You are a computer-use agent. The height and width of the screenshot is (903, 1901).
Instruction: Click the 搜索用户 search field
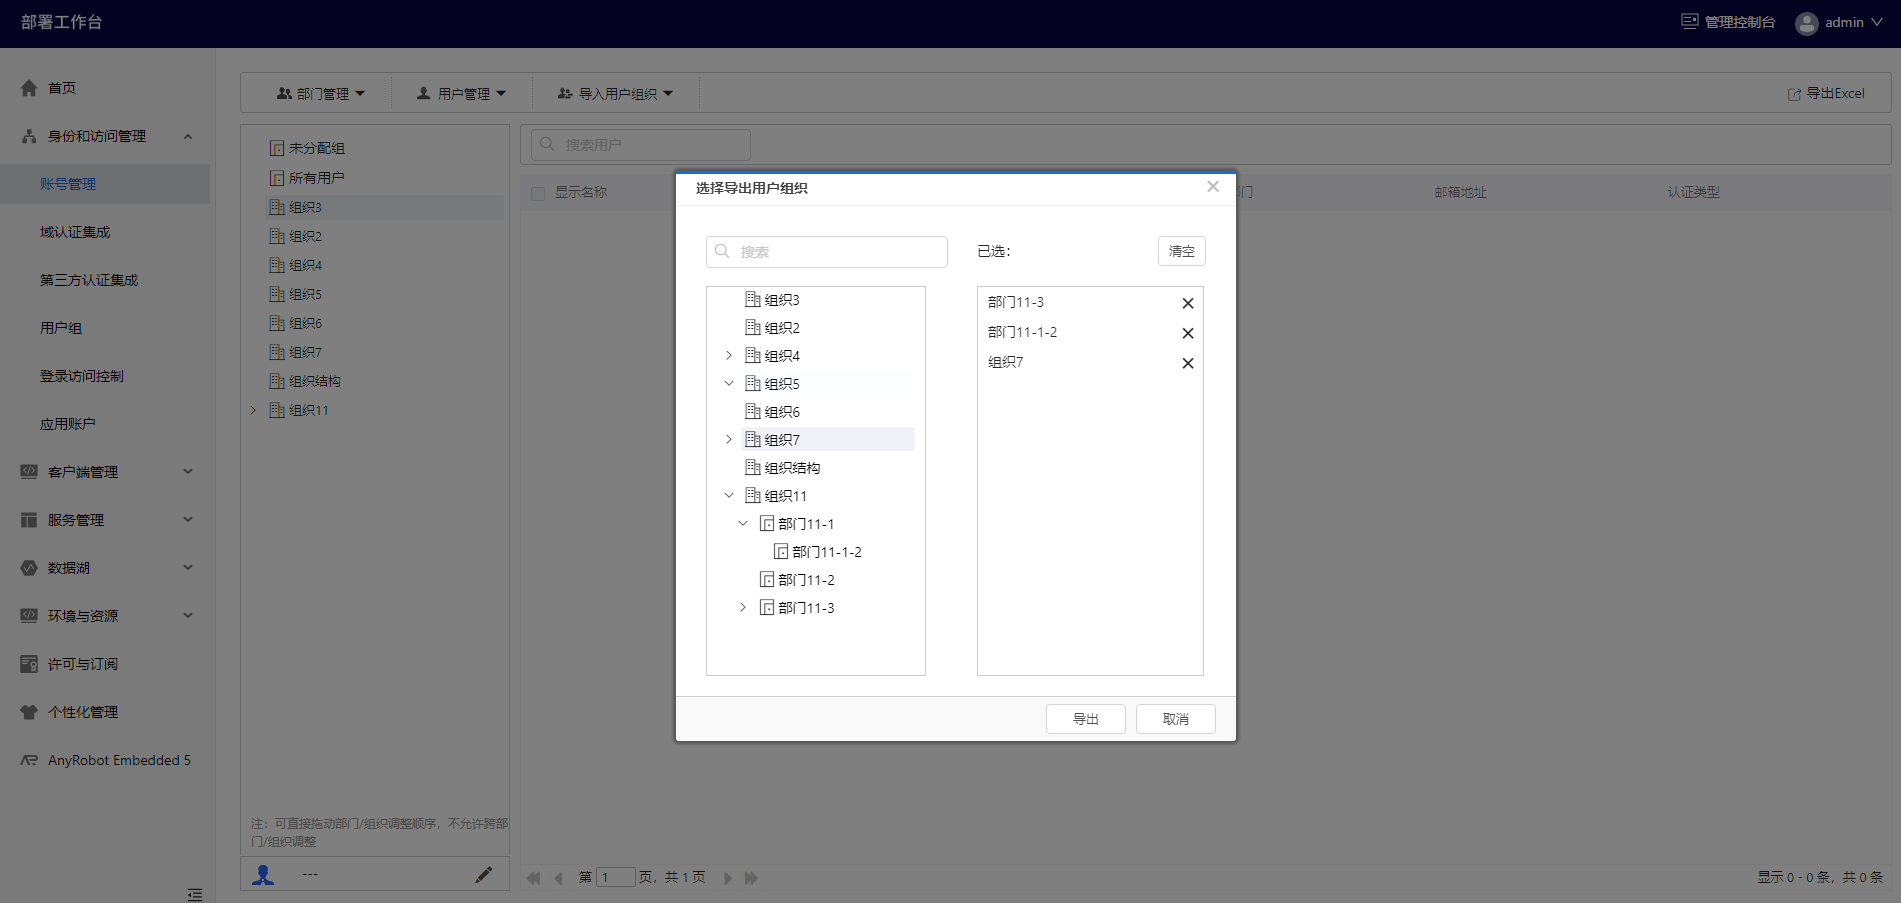pyautogui.click(x=641, y=144)
